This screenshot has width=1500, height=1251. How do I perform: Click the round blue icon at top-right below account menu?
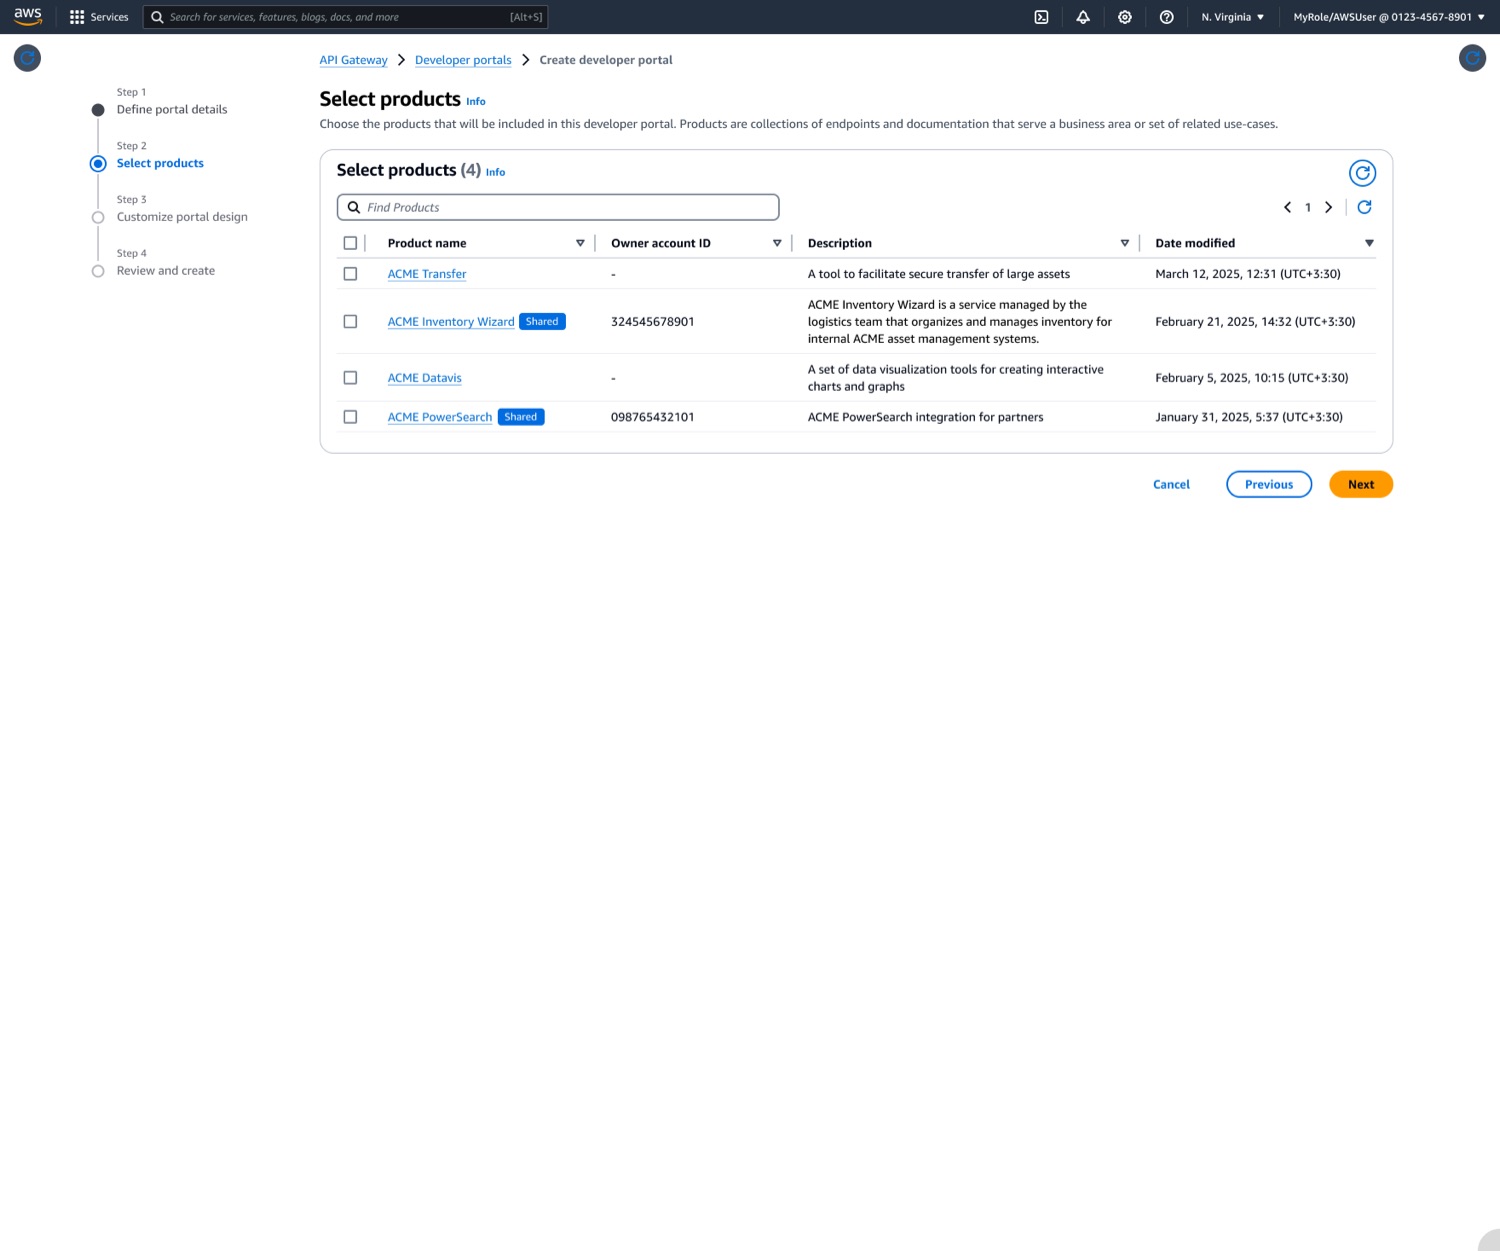click(x=1472, y=58)
